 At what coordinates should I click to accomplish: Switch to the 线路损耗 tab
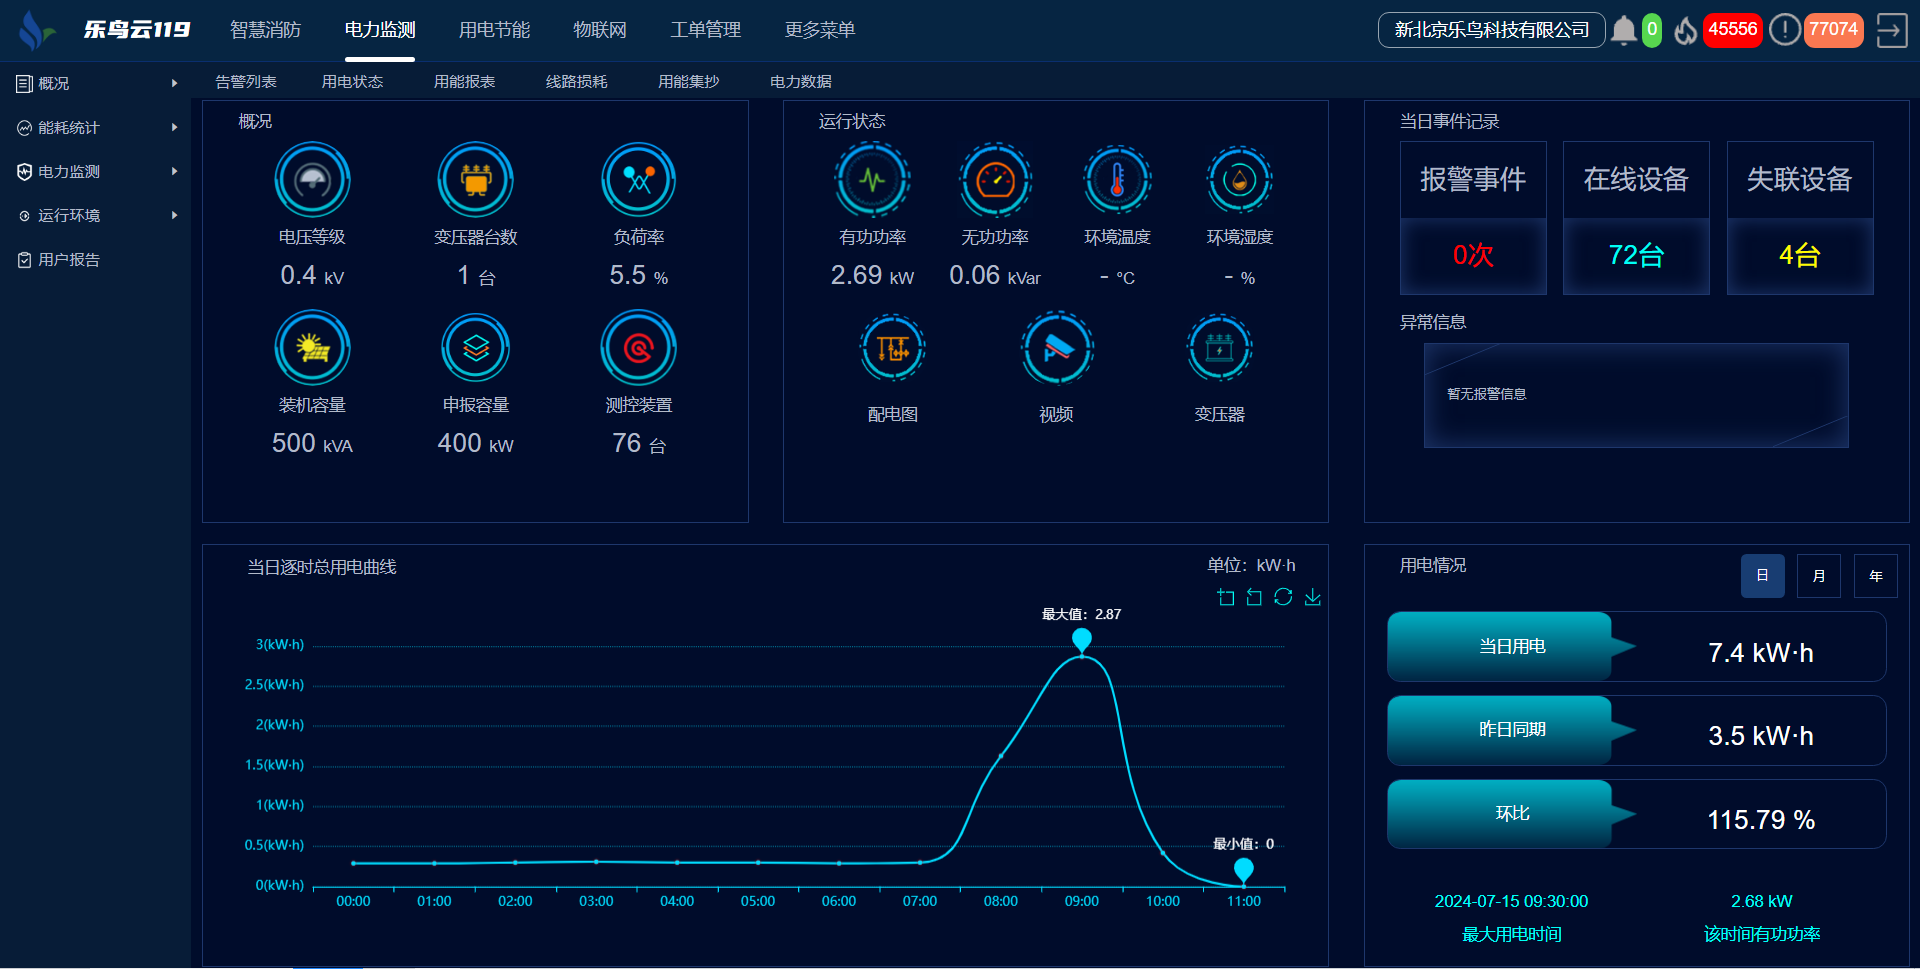[576, 82]
